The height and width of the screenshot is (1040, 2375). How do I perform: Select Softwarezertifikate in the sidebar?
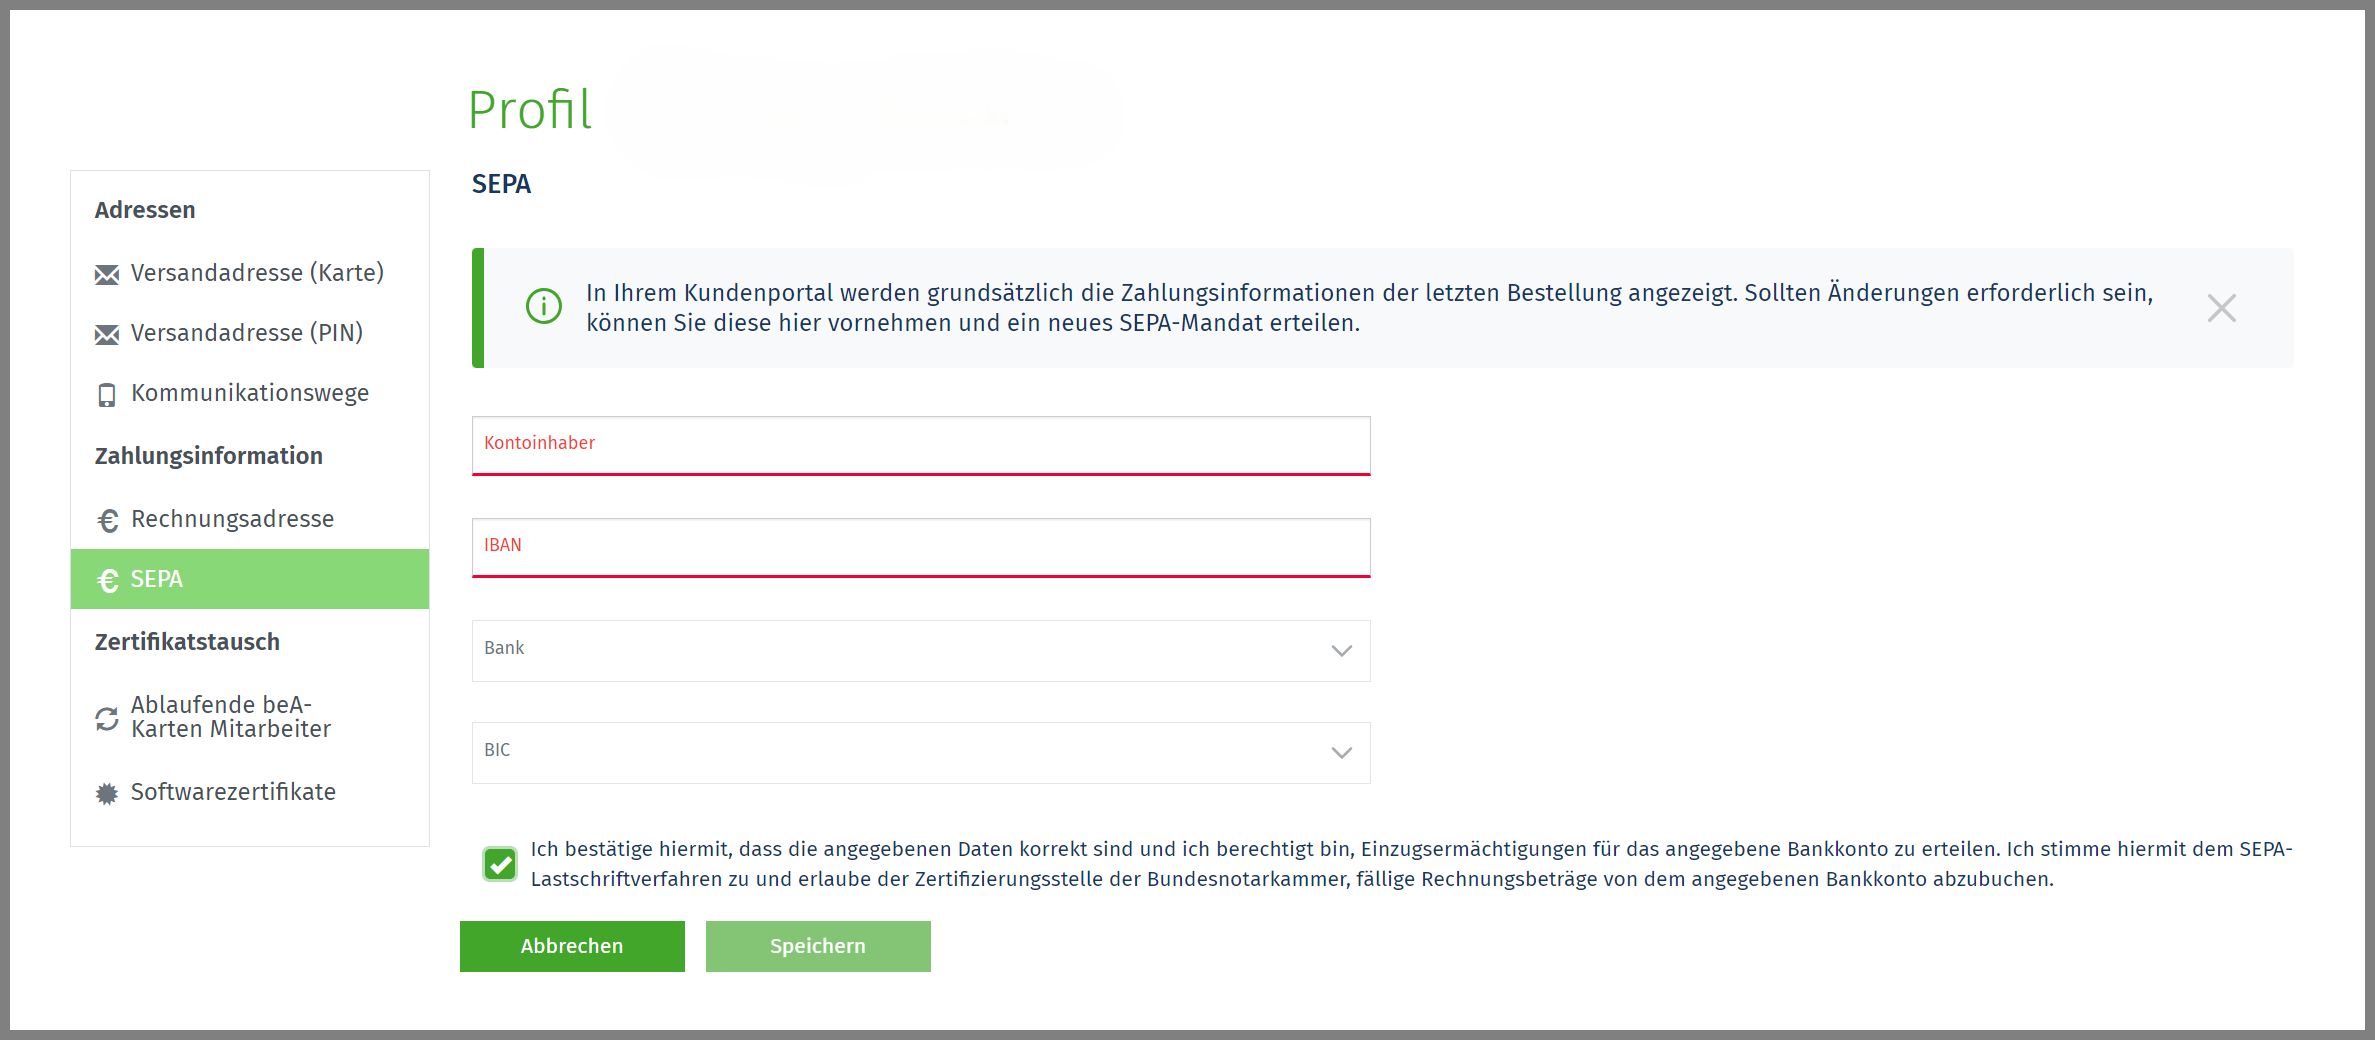click(x=233, y=792)
